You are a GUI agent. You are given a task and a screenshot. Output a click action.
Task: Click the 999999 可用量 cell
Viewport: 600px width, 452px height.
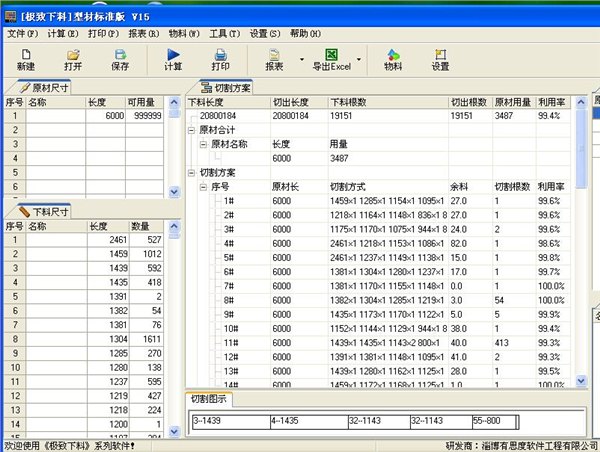(145, 116)
